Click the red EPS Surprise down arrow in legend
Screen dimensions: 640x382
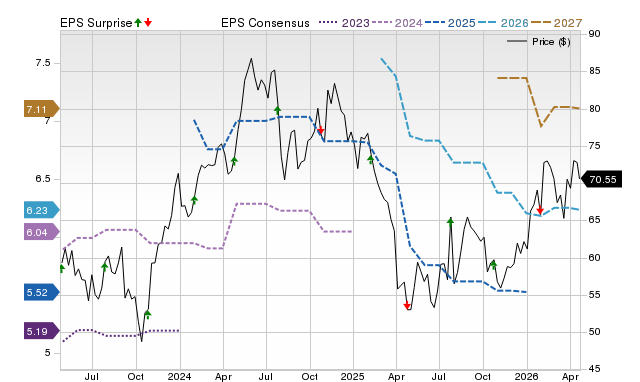(x=148, y=23)
